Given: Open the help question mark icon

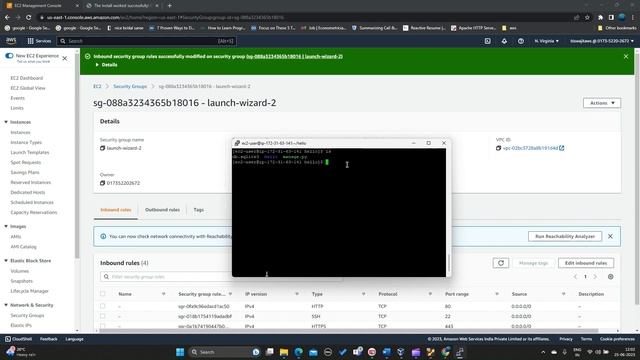Looking at the screenshot, I should pyautogui.click(x=521, y=41).
